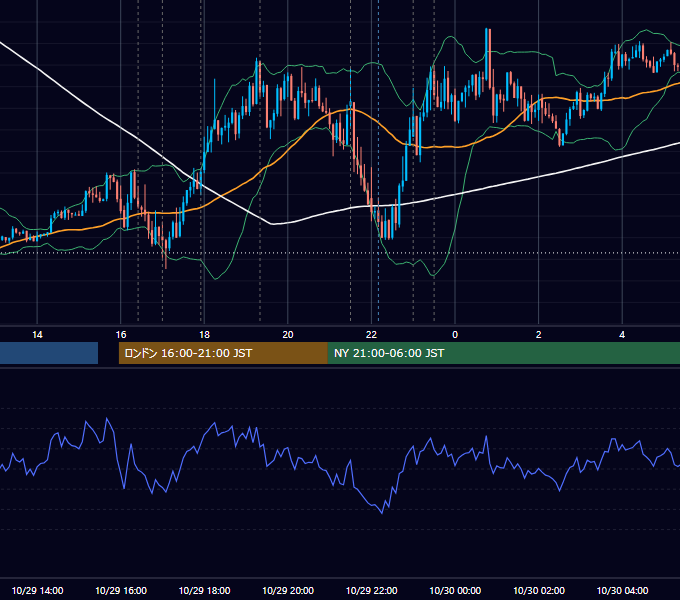Click the 10/29 16:00 date label
The height and width of the screenshot is (600, 680).
(x=121, y=590)
